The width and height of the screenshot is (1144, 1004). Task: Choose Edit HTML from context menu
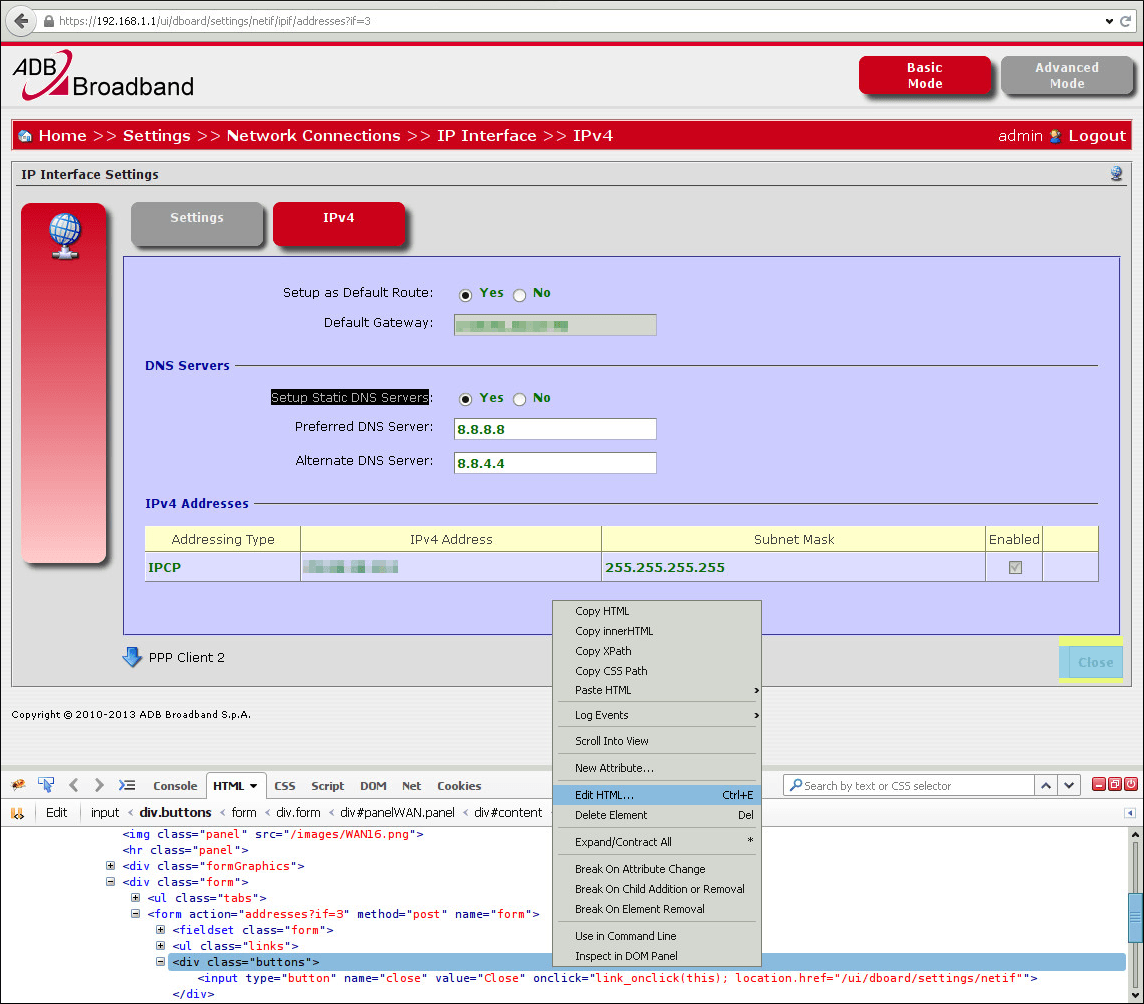(657, 795)
